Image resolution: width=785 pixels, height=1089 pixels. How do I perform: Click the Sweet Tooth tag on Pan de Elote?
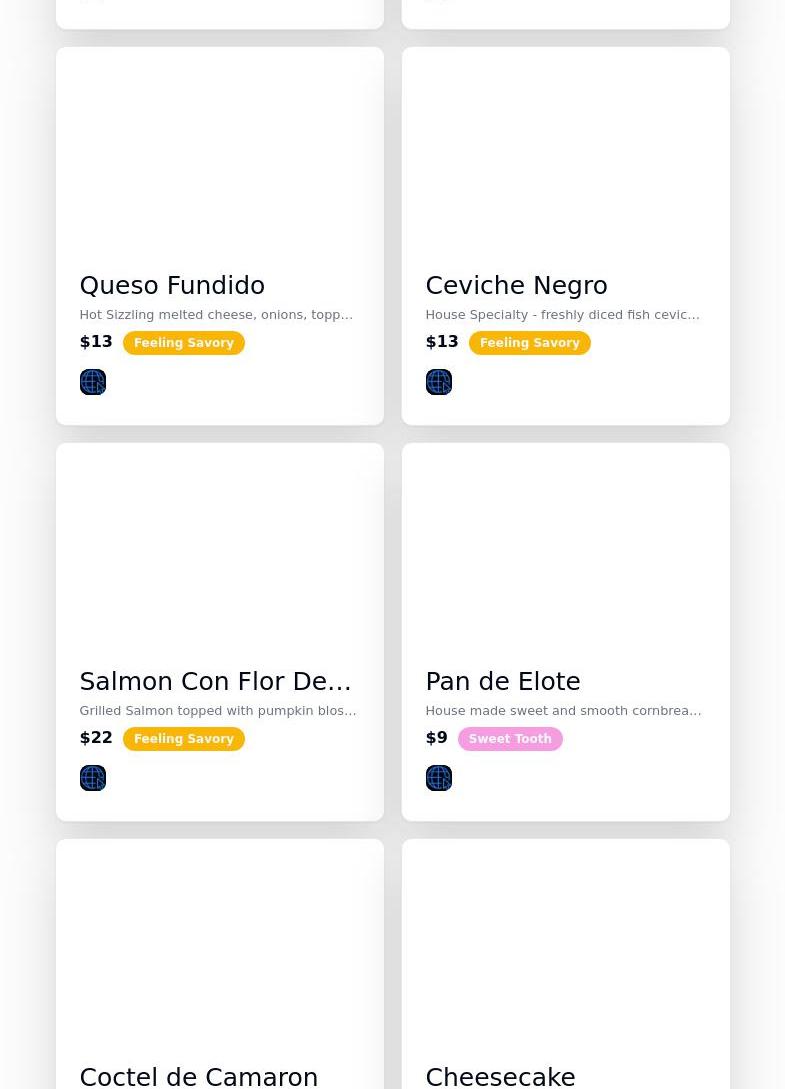510,739
